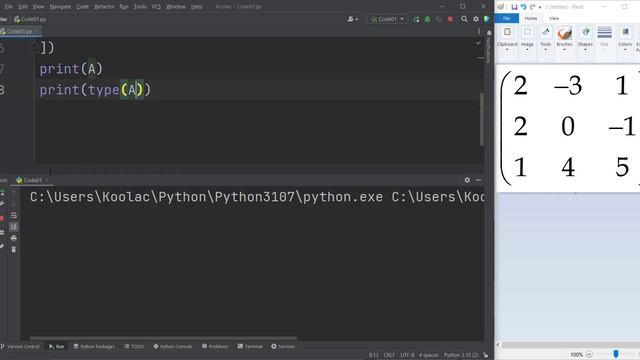Viewport: 640px width, 360px height.
Task: Open the File menu in PyCharm
Action: point(9,7)
